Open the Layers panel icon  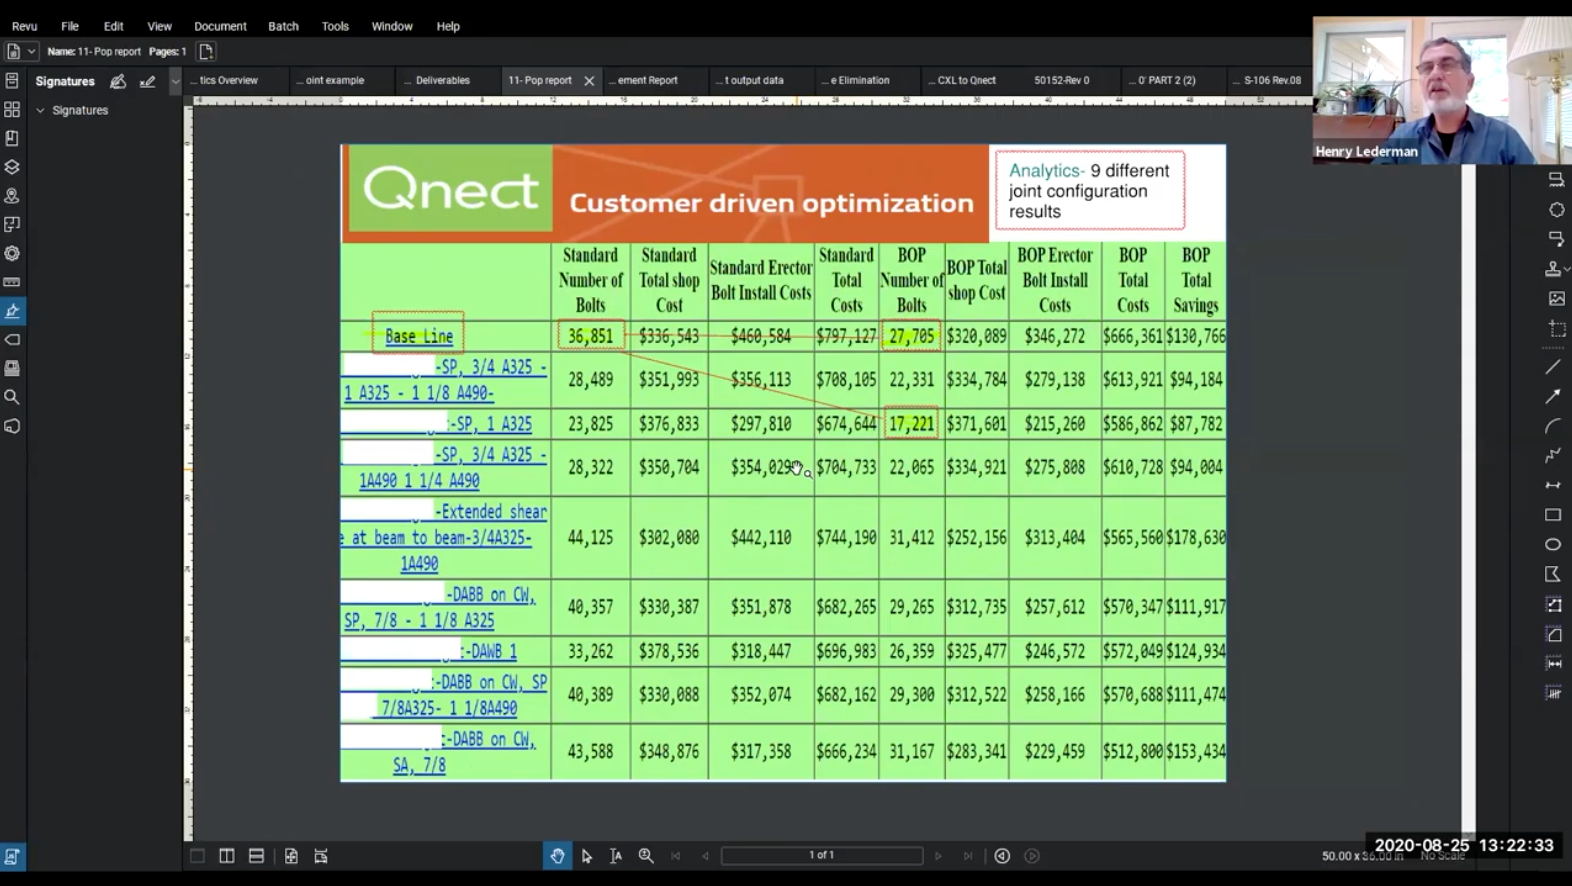click(x=12, y=167)
